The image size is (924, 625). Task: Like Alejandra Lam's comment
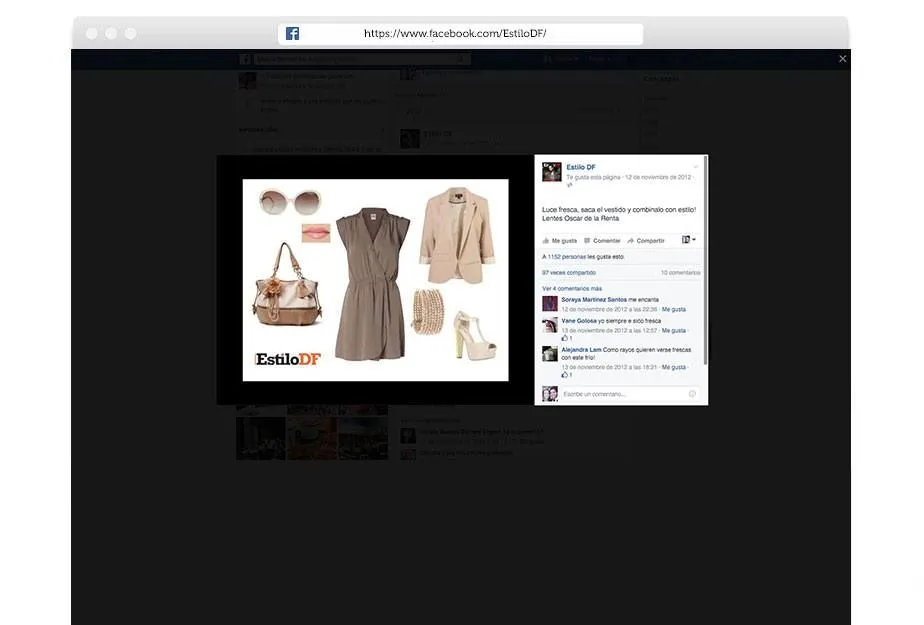click(674, 367)
